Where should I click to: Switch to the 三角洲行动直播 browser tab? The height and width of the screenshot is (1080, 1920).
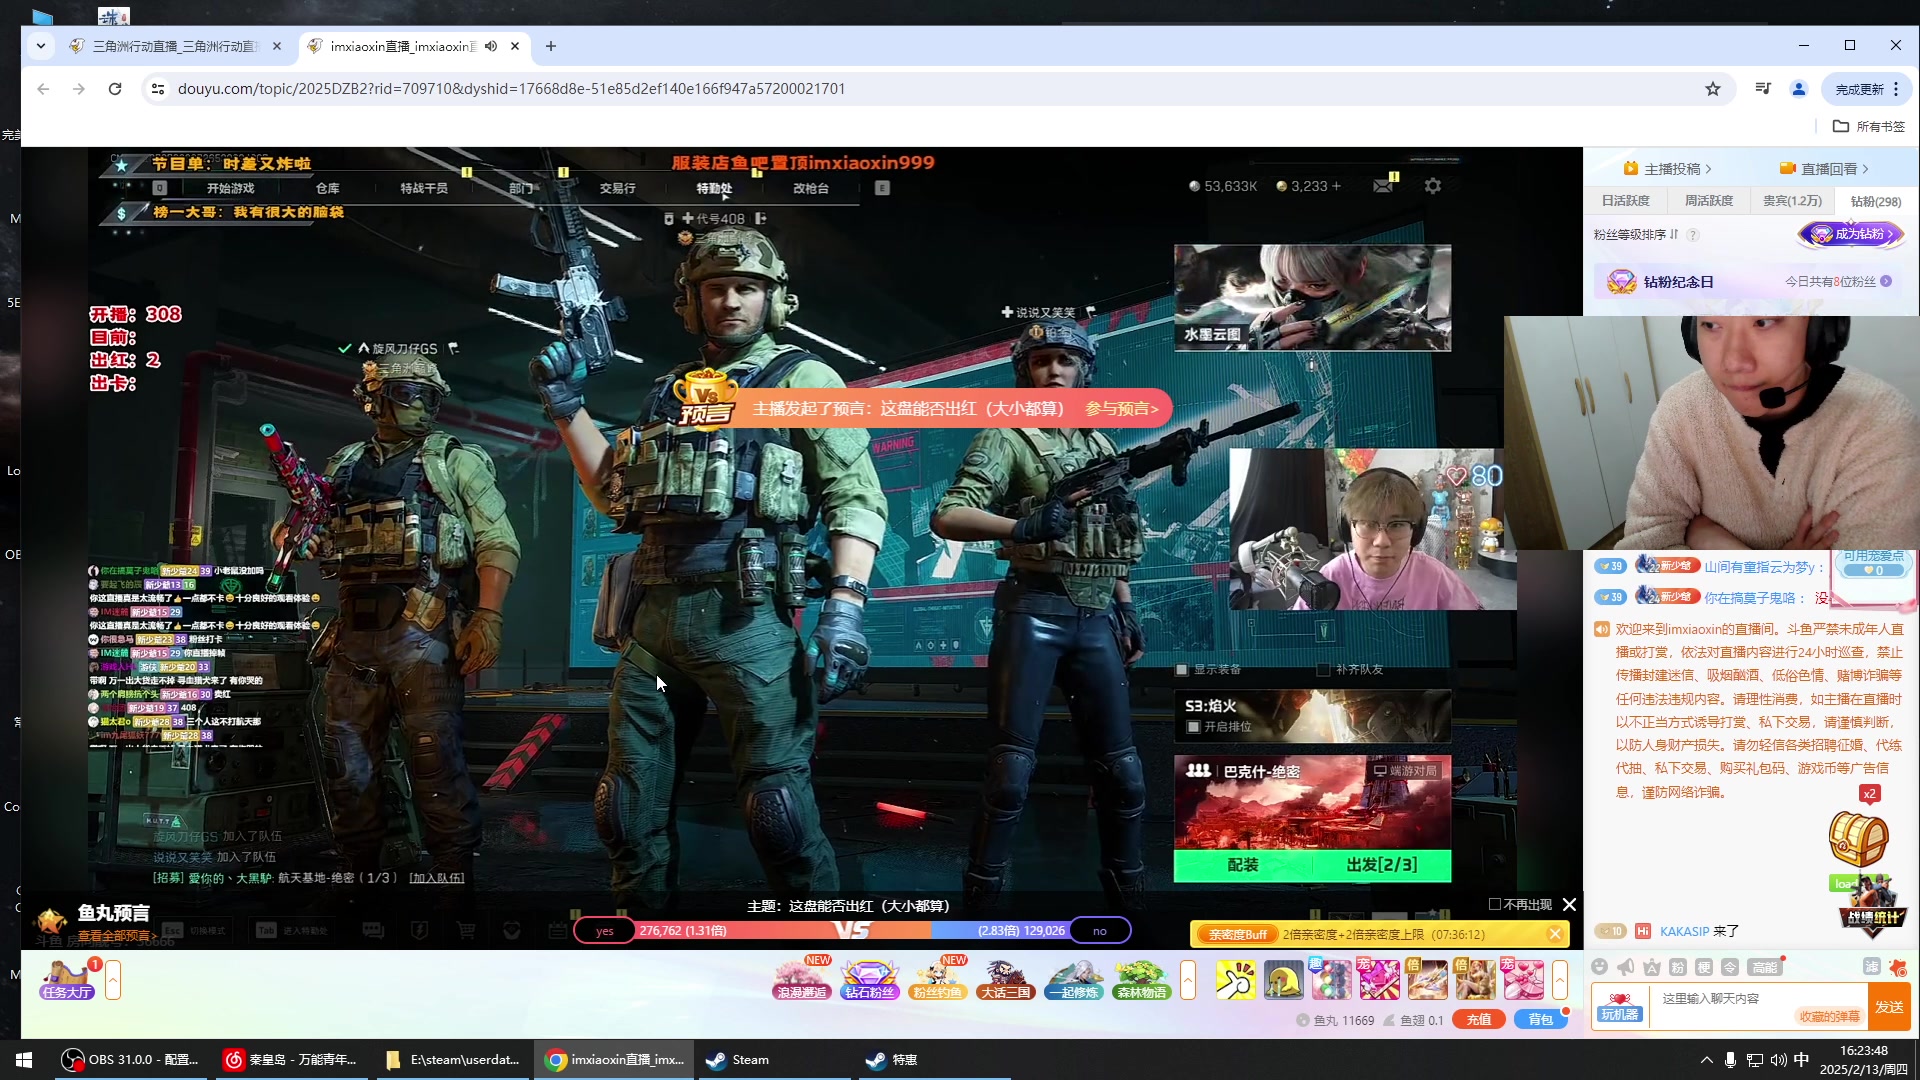pyautogui.click(x=176, y=46)
